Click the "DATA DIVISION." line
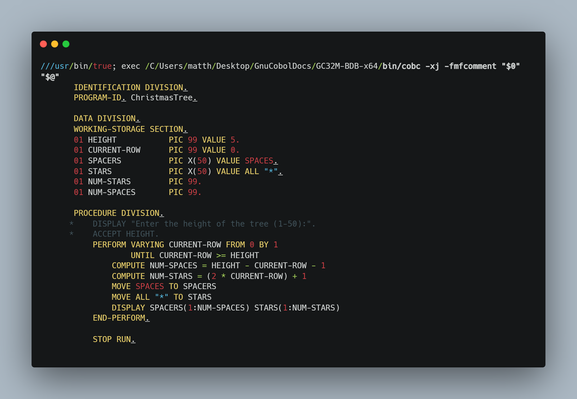 click(x=107, y=119)
